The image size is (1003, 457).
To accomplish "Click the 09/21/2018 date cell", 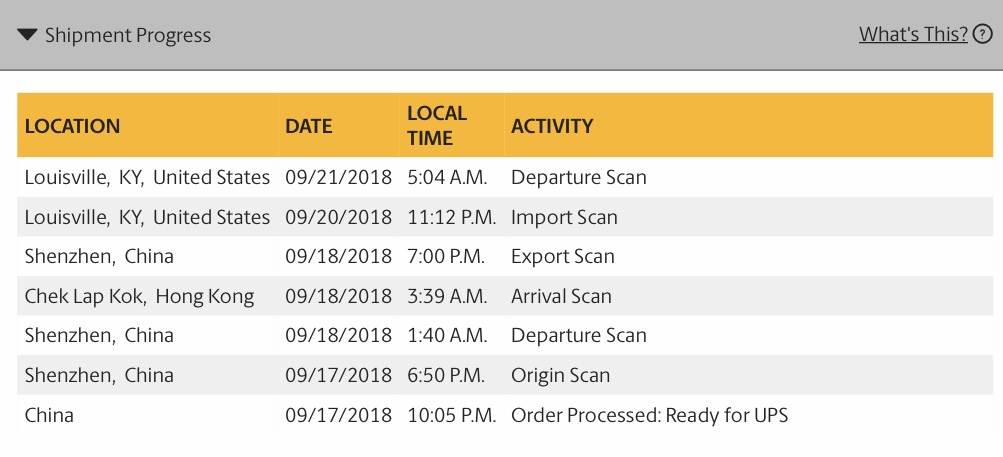I will (338, 177).
